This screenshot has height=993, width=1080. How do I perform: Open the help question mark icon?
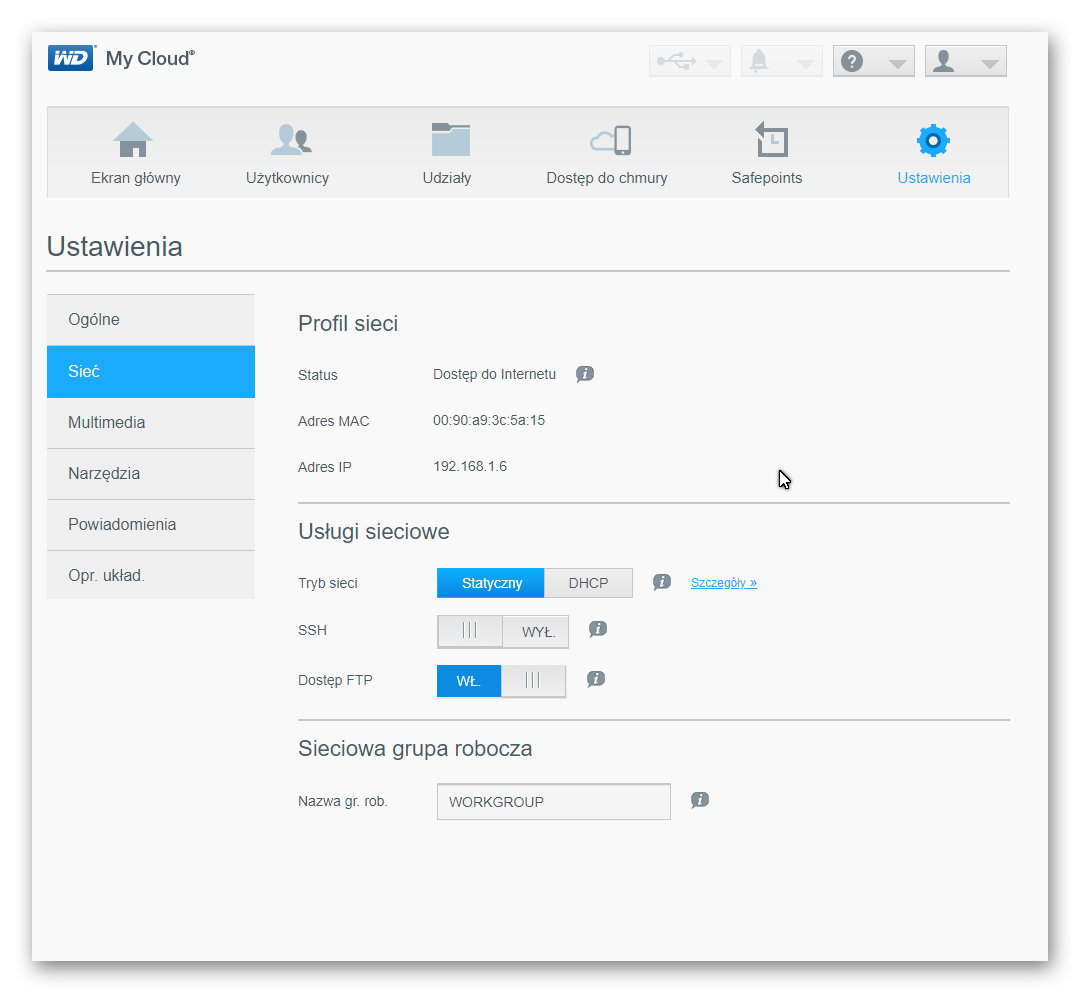tap(852, 61)
